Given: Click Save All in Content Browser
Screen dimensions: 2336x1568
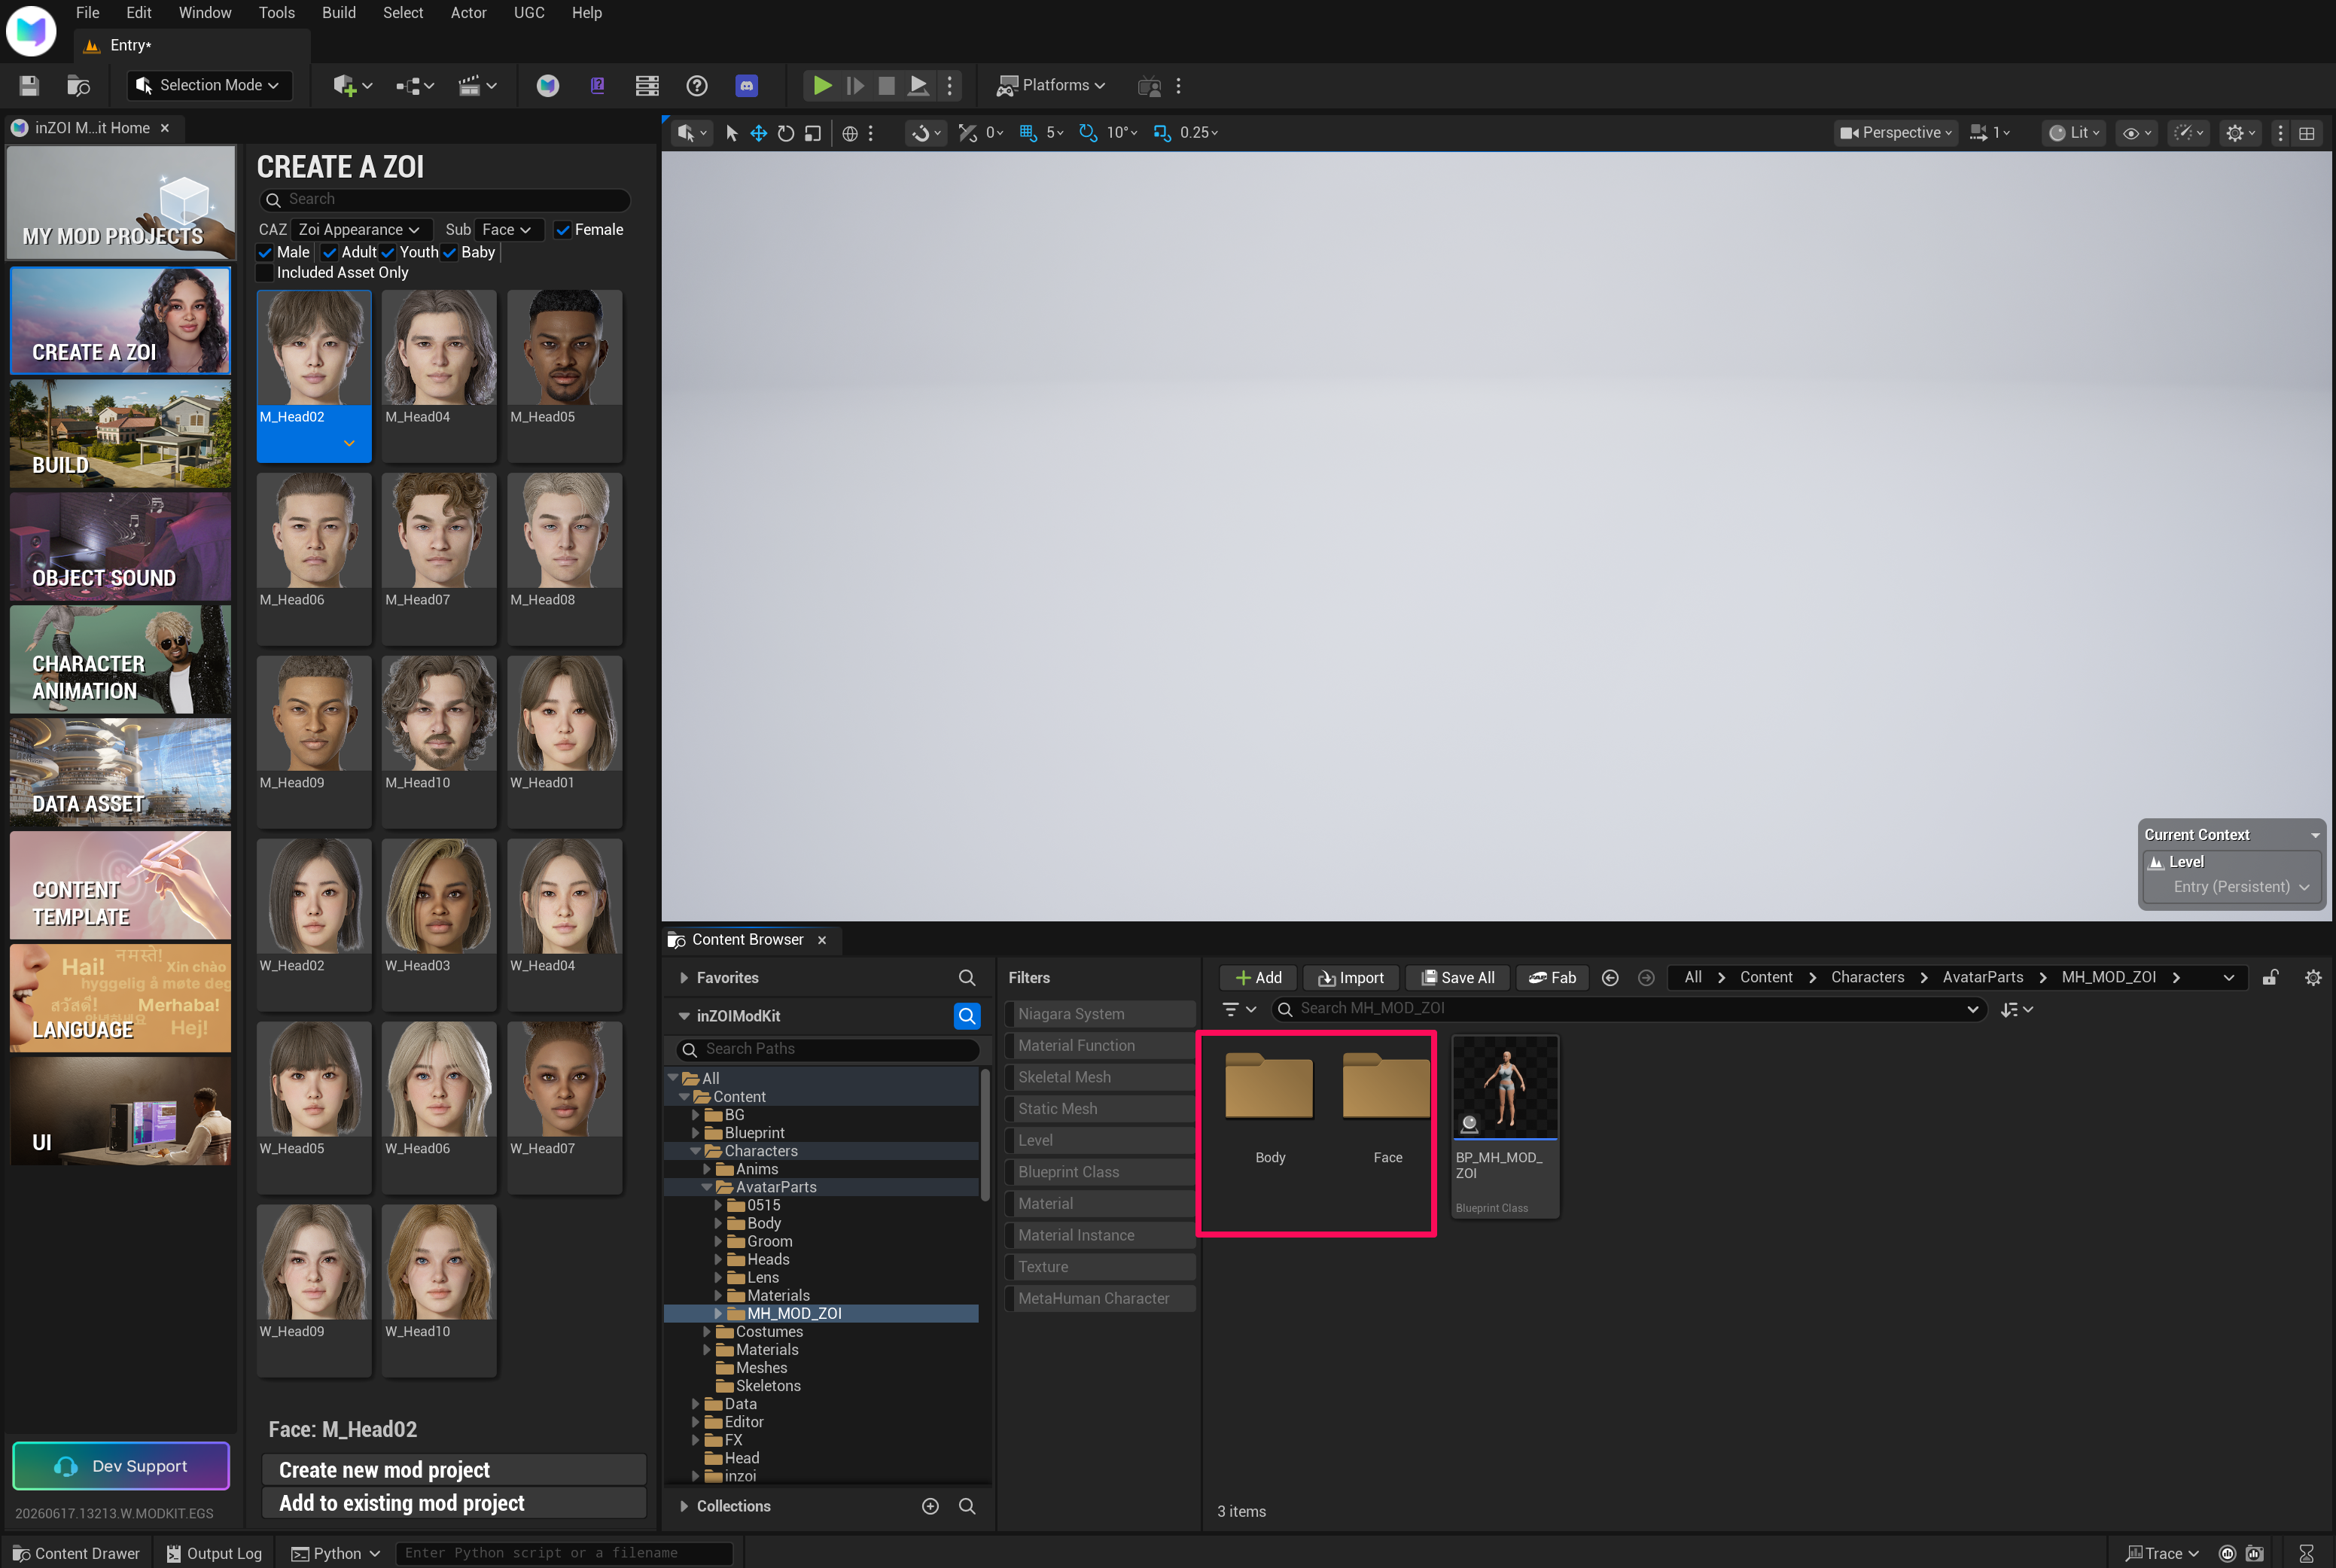Looking at the screenshot, I should 1458,978.
